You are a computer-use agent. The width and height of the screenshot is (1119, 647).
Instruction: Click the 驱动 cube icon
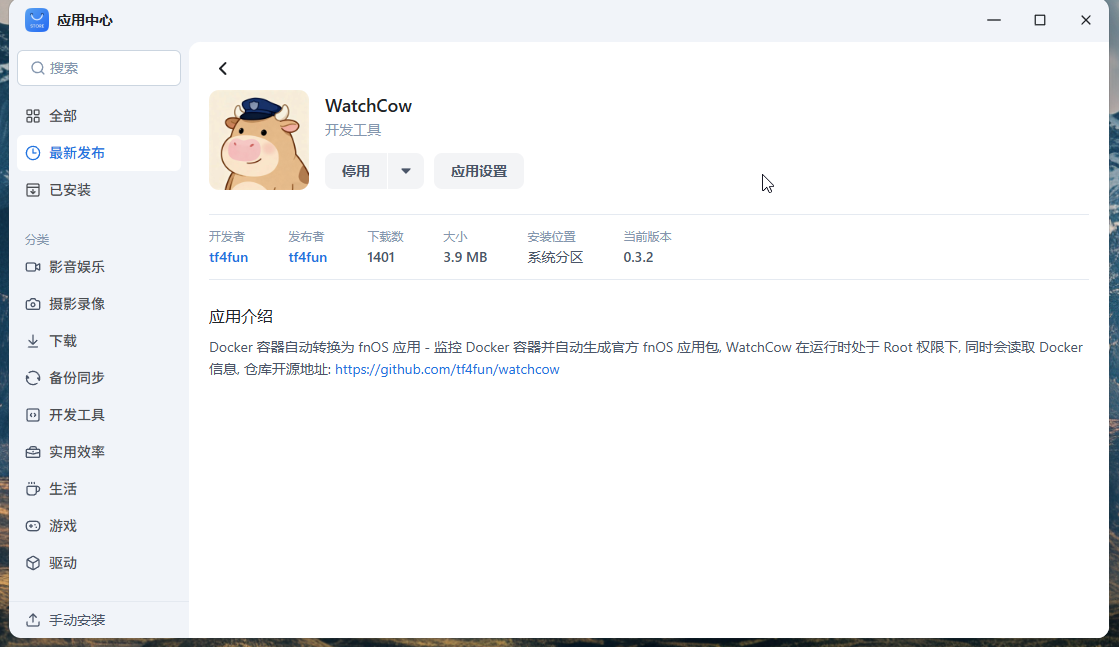33,563
